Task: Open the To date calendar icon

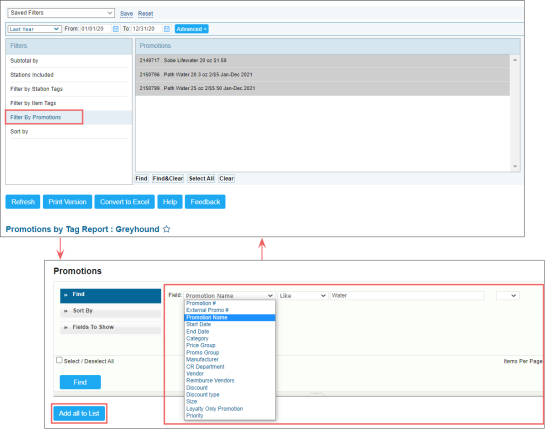Action: (167, 29)
